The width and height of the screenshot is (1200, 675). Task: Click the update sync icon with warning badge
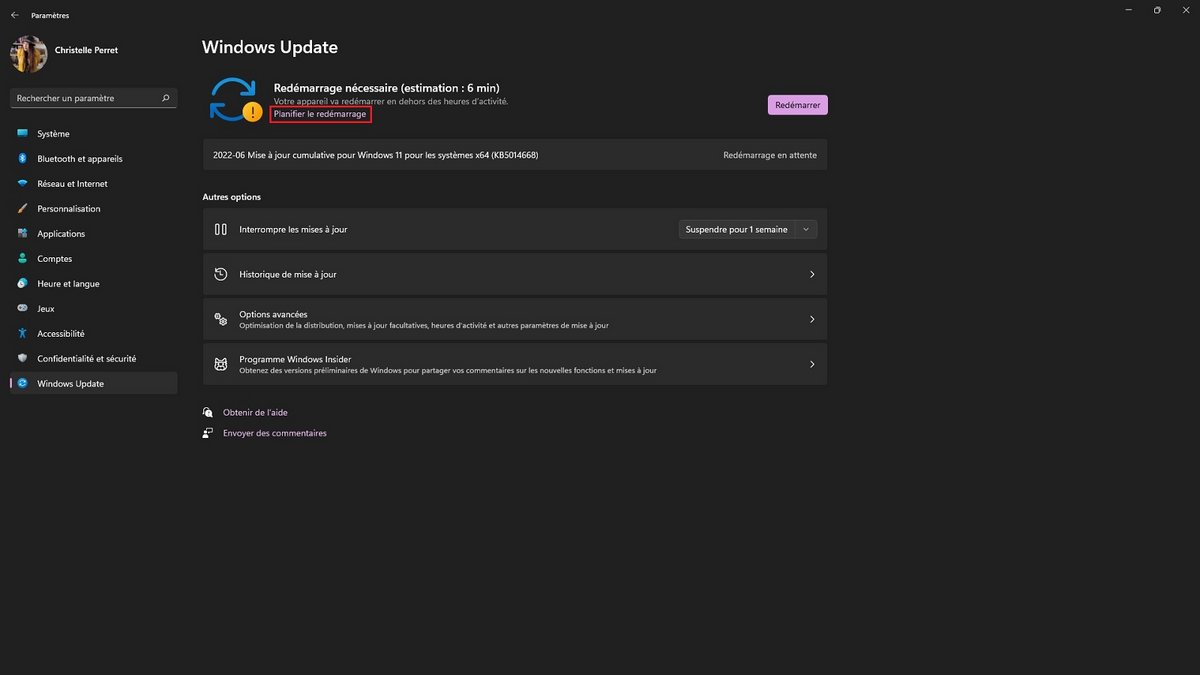click(234, 100)
